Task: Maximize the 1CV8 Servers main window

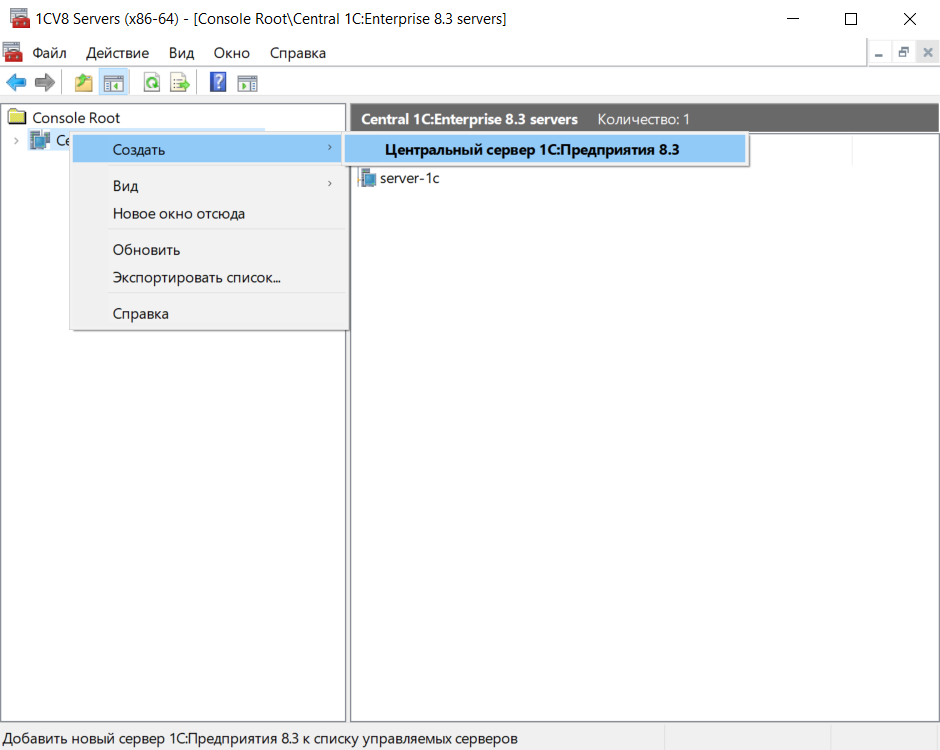Action: click(x=851, y=19)
